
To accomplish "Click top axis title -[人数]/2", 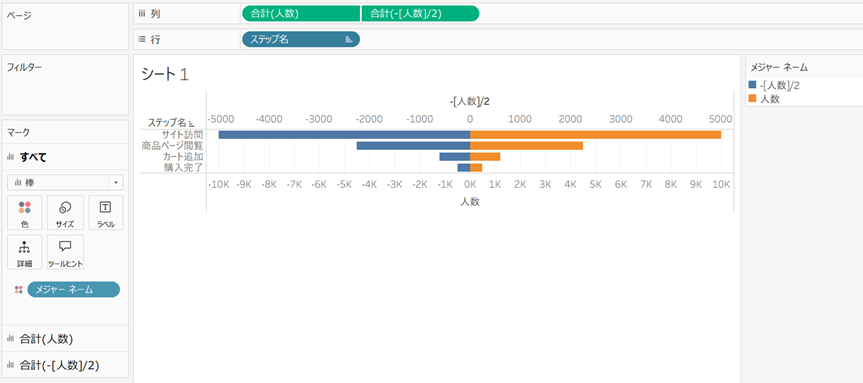I will [x=469, y=101].
